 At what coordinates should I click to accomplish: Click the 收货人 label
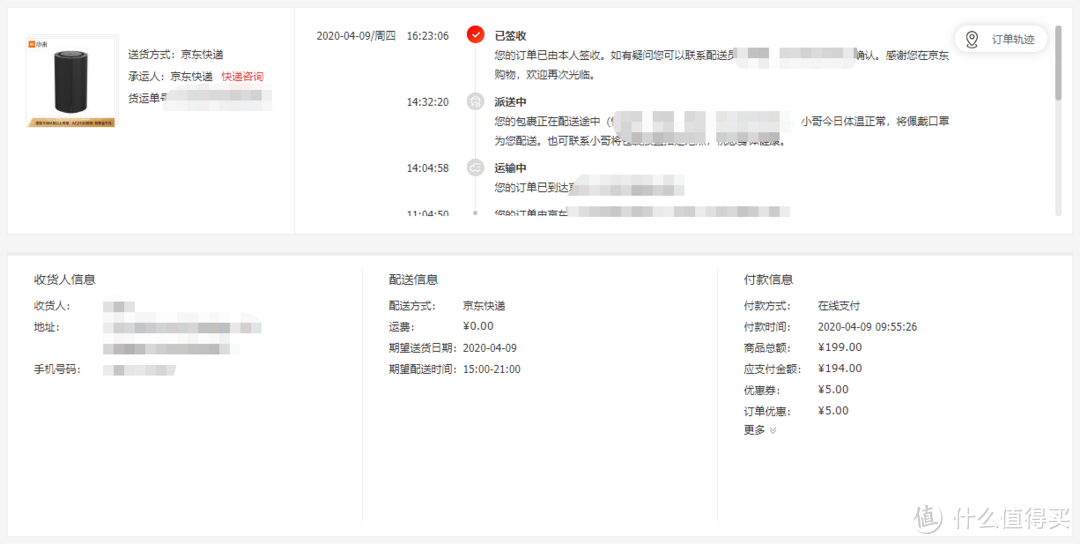click(52, 306)
